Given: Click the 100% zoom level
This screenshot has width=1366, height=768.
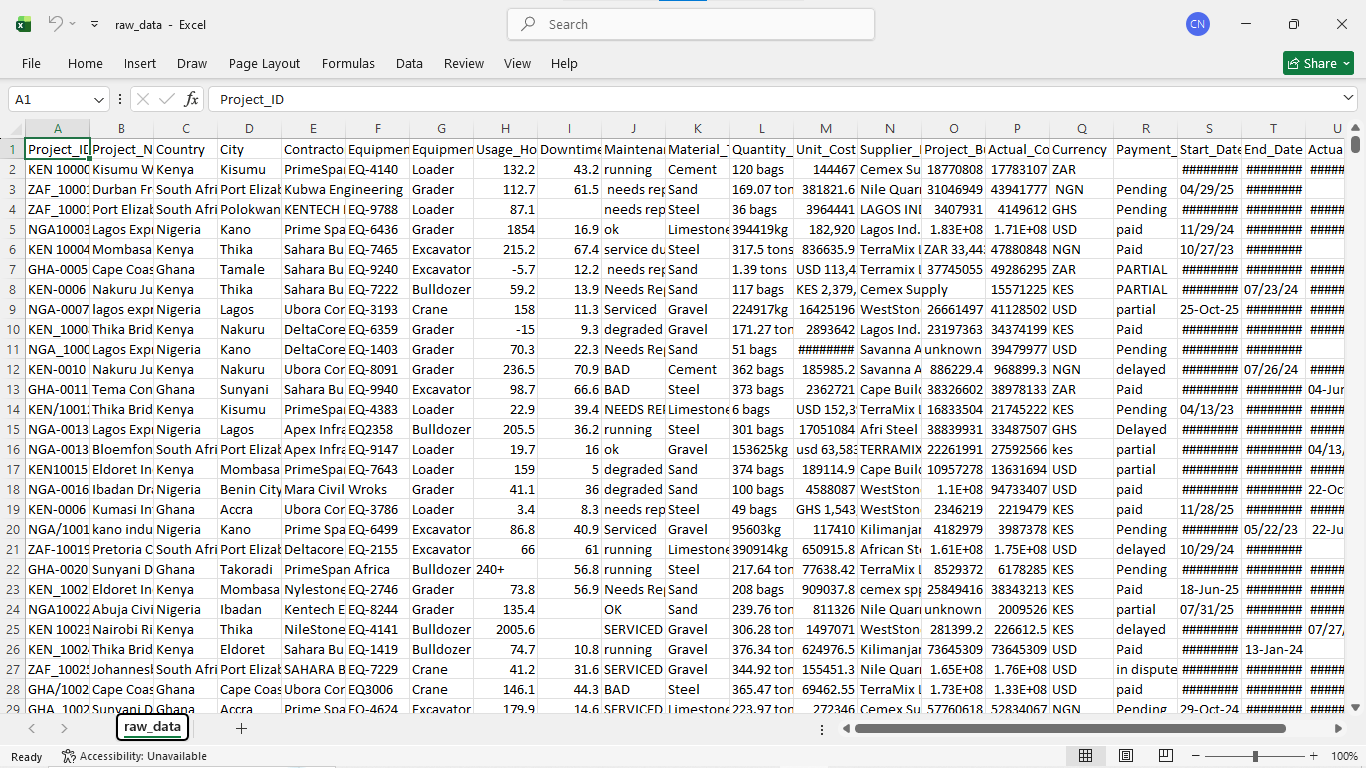Looking at the screenshot, I should (x=1343, y=756).
